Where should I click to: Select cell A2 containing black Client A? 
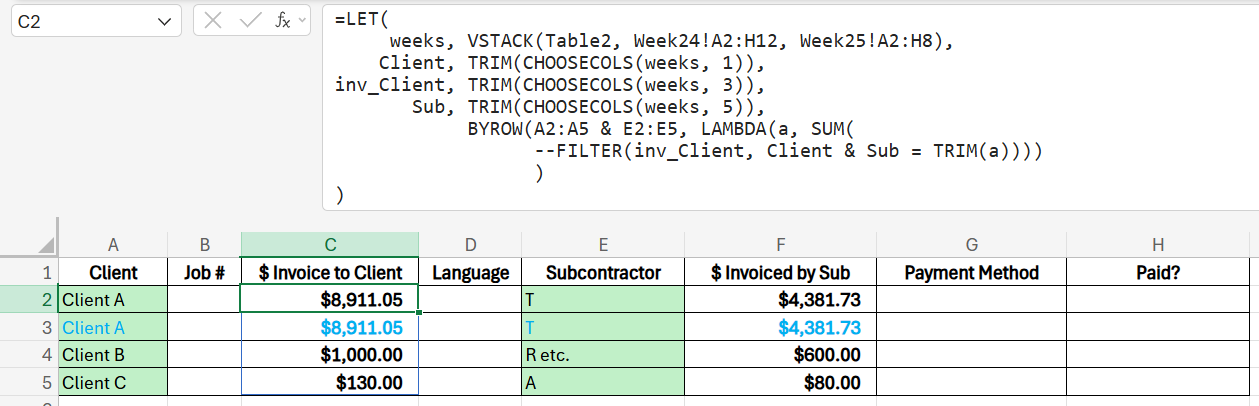coord(113,299)
